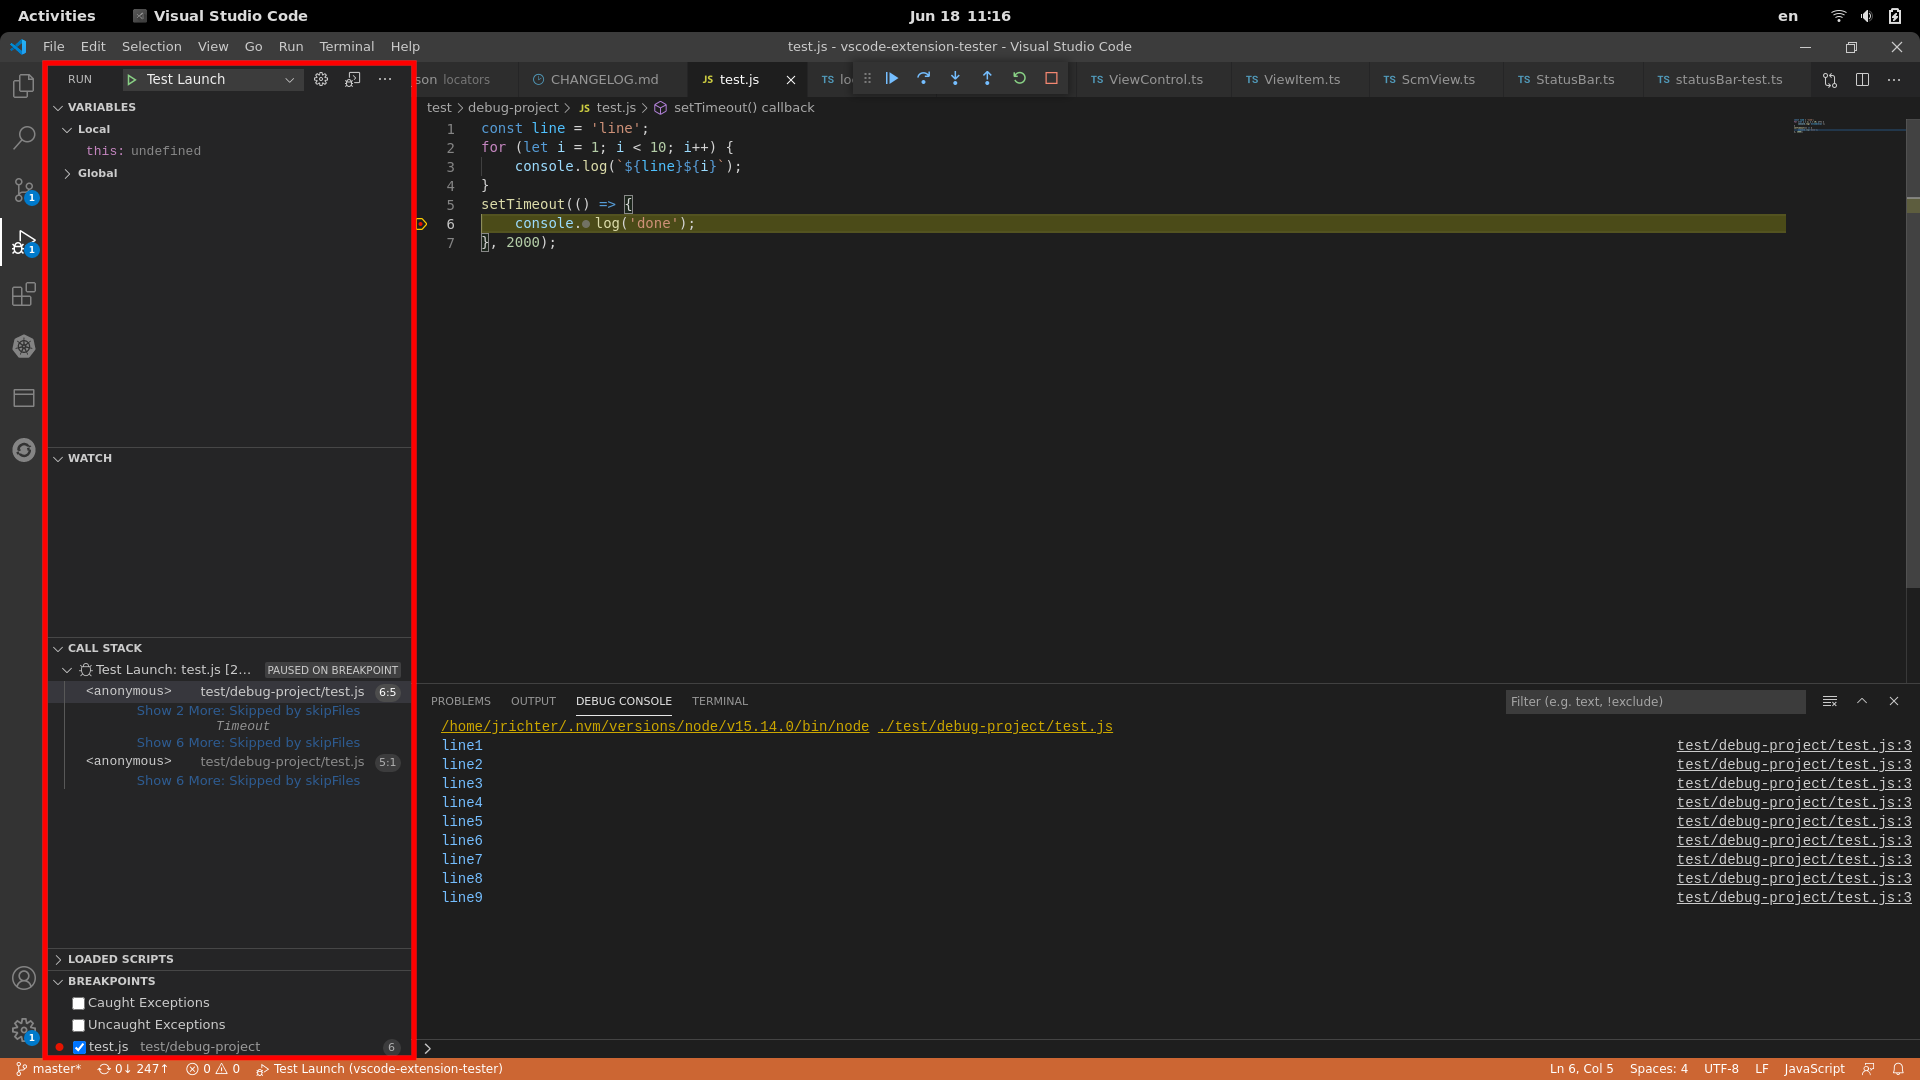
Task: Switch to the PROBLEMS panel tab
Action: (x=460, y=701)
